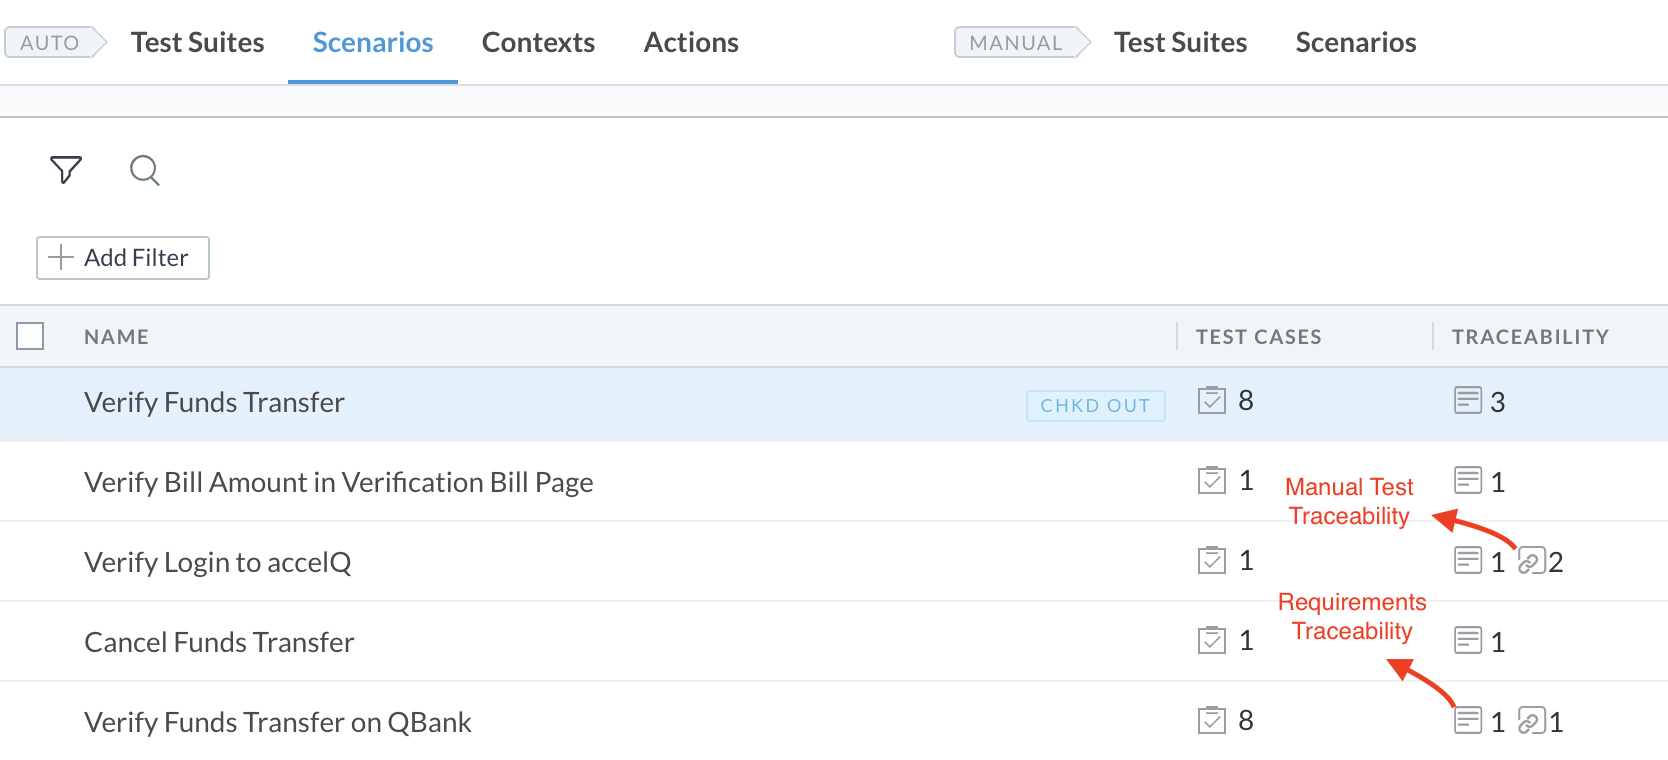Click the Add Filter button

(123, 258)
